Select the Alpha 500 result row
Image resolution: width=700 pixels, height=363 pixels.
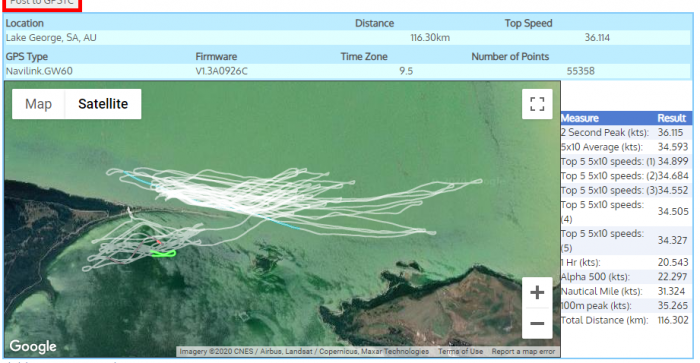point(626,277)
